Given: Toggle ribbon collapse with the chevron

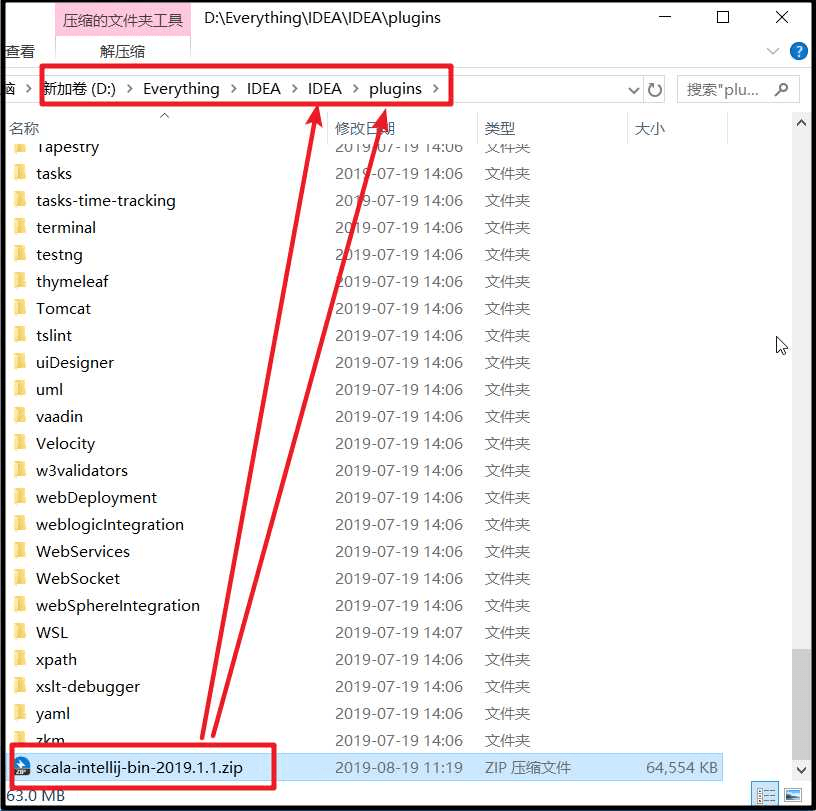Looking at the screenshot, I should tap(772, 51).
